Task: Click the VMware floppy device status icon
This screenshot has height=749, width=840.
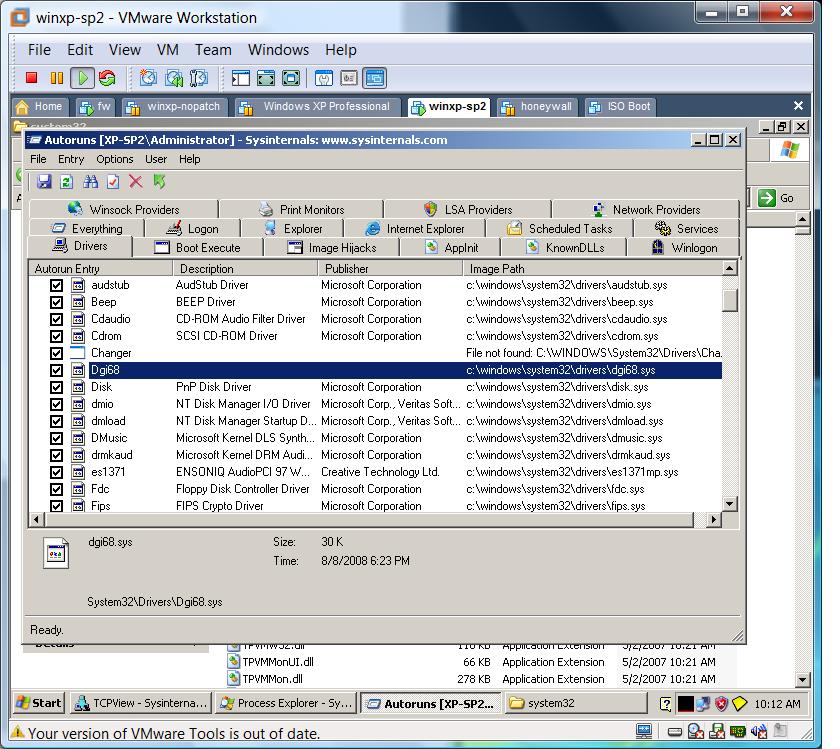Action: 716,731
